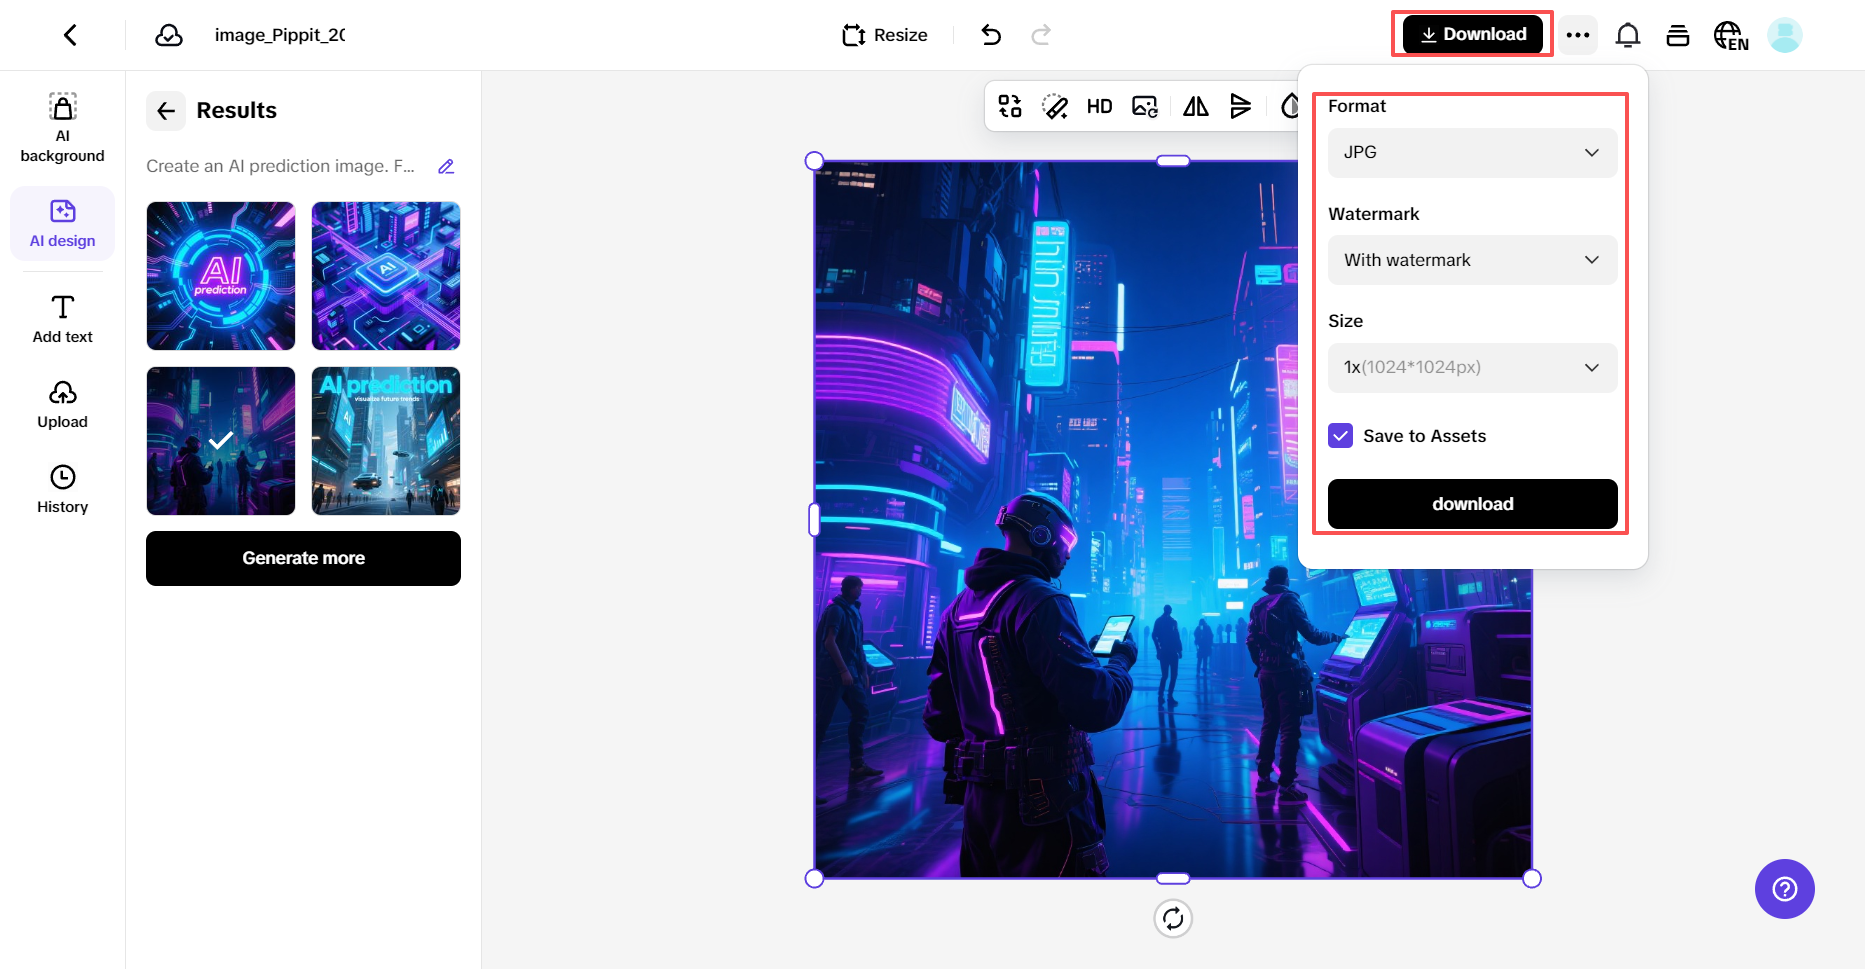The image size is (1865, 969).
Task: Click the language globe EN icon
Action: point(1730,36)
